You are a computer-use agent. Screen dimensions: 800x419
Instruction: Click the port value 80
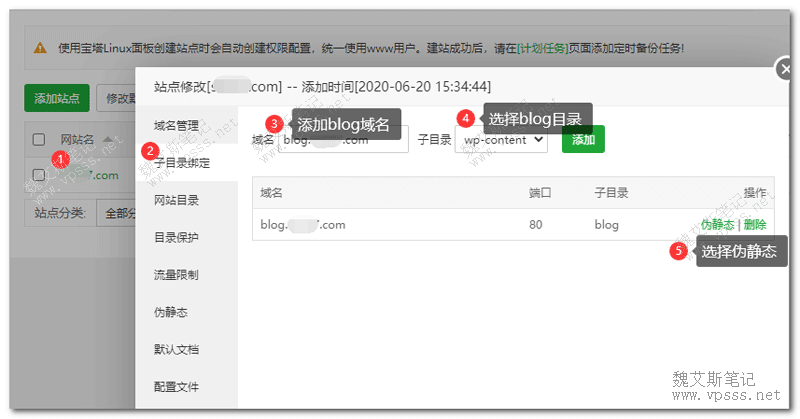click(x=536, y=225)
